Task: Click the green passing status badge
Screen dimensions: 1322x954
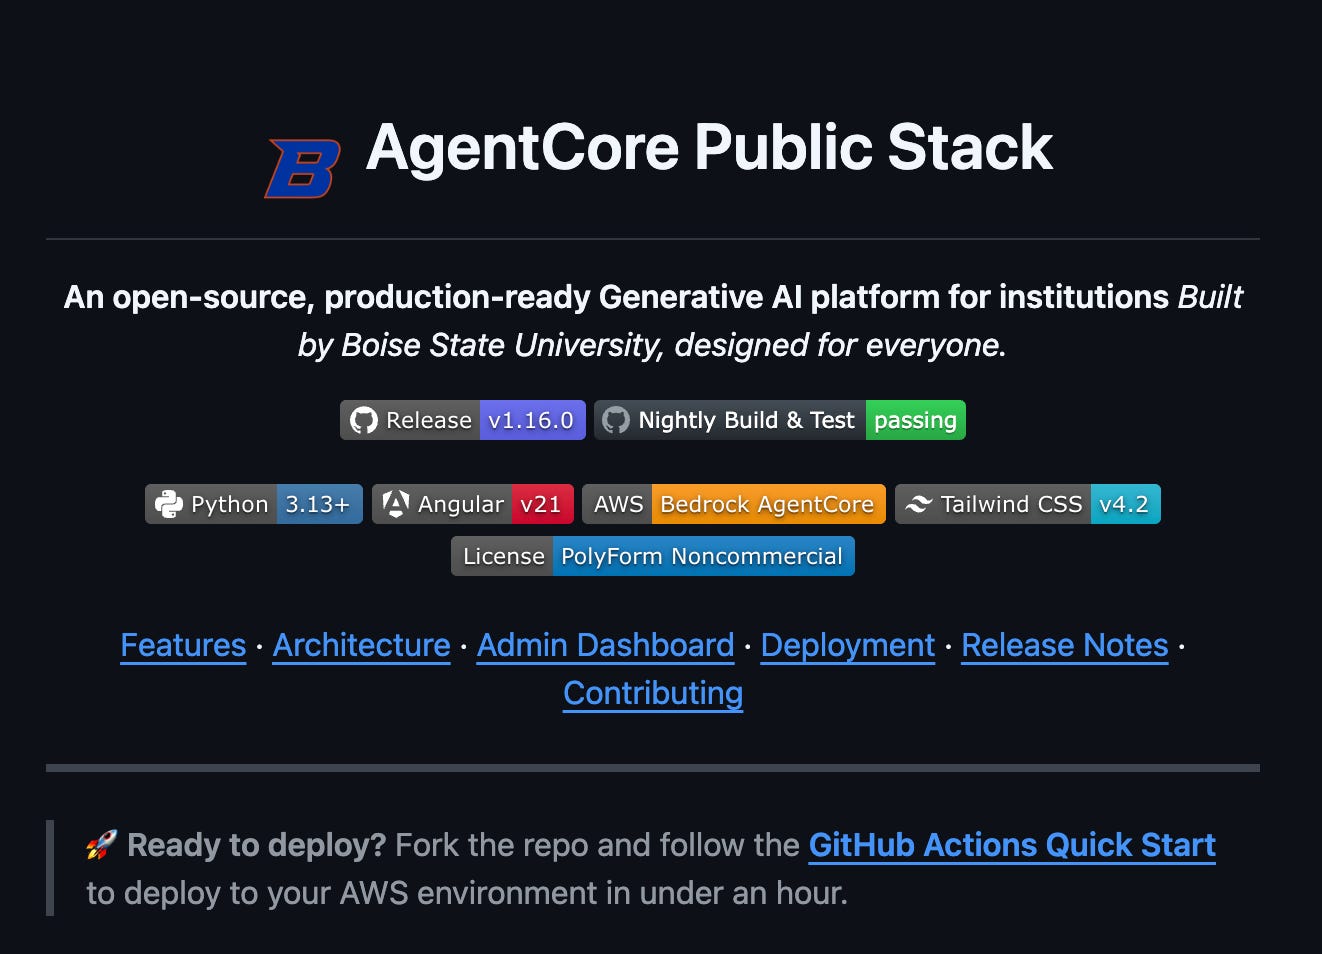Action: 915,420
